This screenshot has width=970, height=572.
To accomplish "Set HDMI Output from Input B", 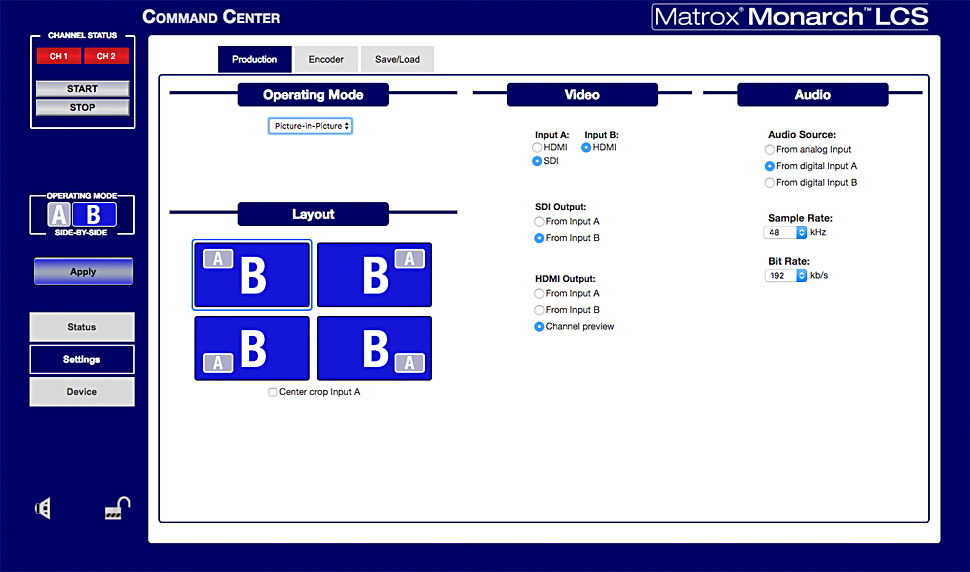I will tap(539, 310).
